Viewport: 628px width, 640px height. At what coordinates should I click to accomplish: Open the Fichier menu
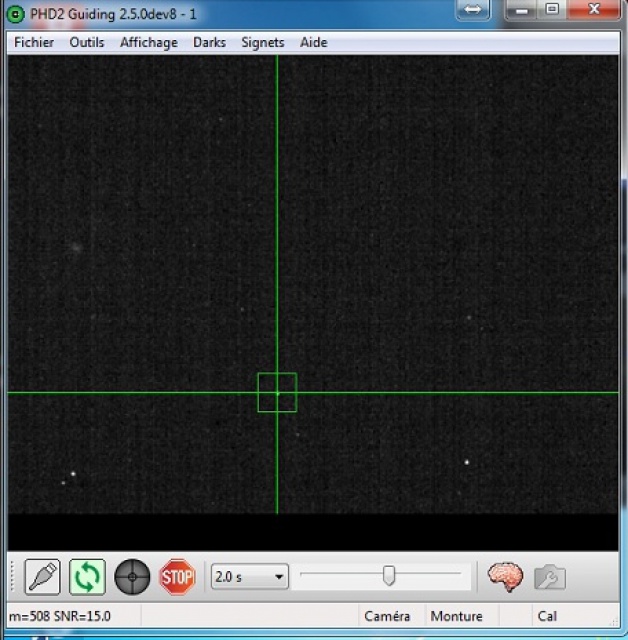pyautogui.click(x=34, y=42)
